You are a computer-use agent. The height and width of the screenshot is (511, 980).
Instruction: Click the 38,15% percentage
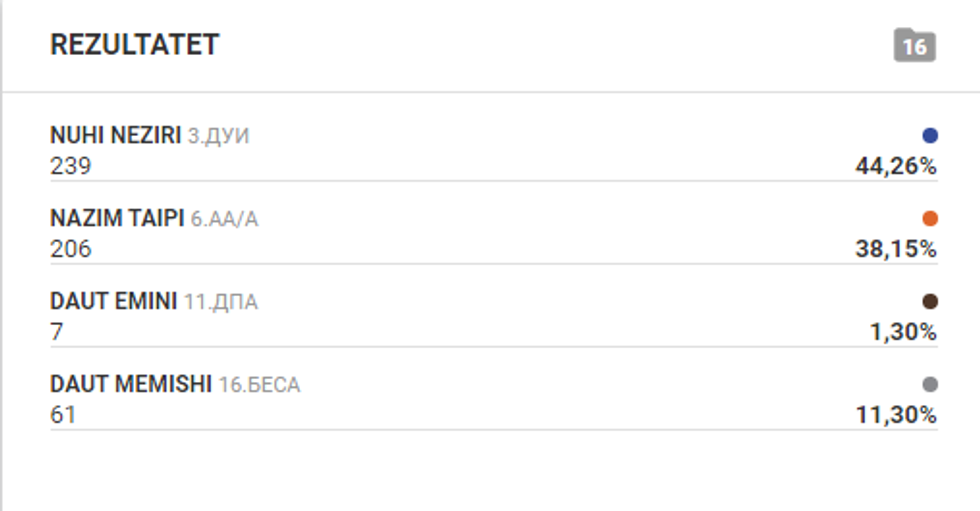(x=895, y=250)
